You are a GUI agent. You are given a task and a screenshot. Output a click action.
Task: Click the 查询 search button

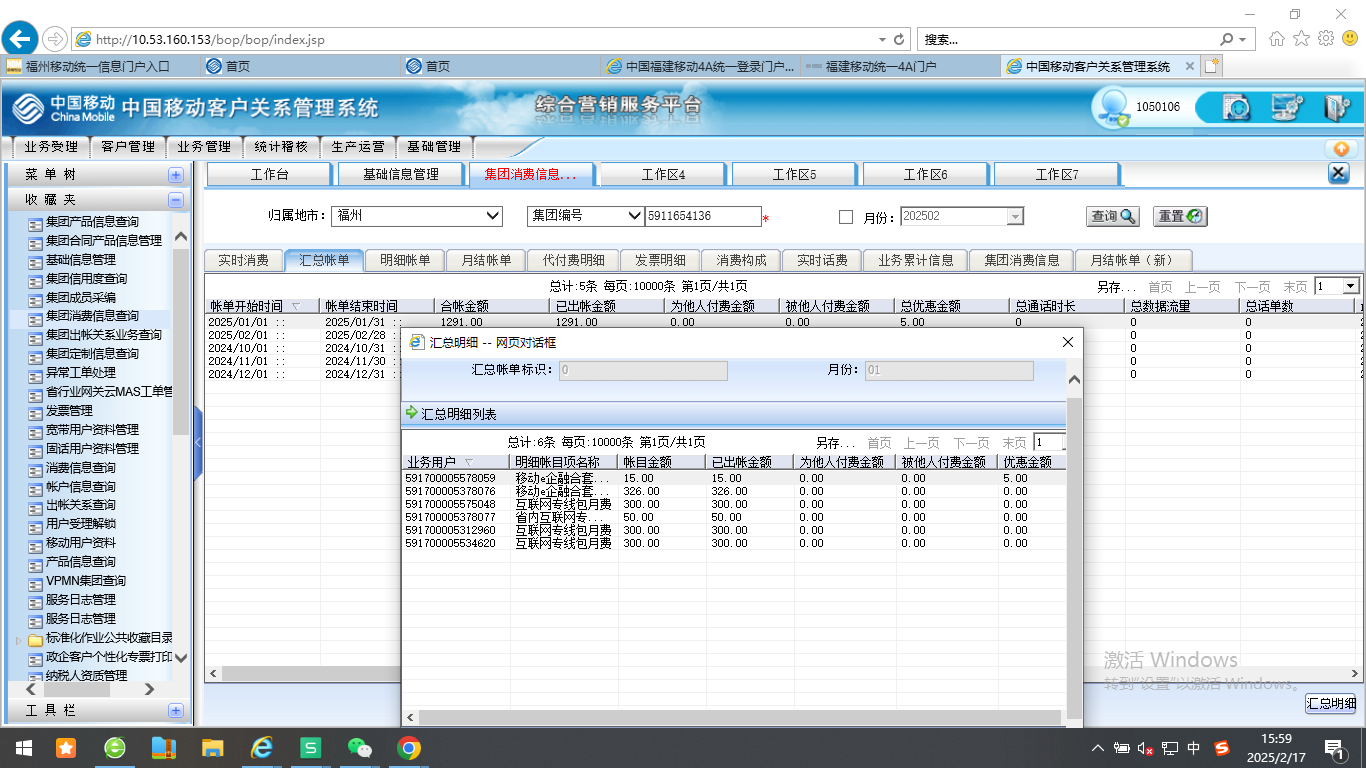1113,216
